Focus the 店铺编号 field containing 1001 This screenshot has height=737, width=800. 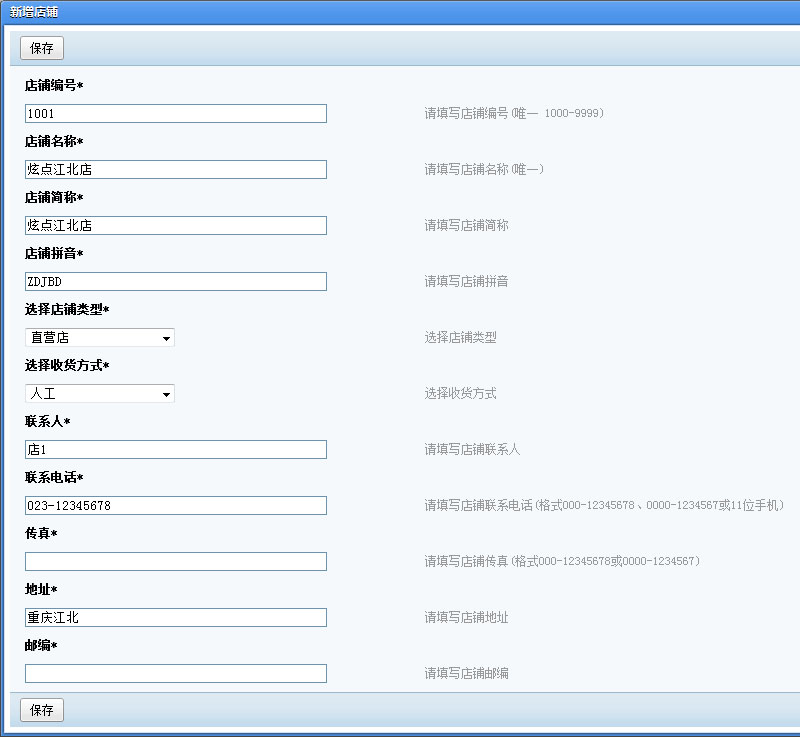click(176, 113)
